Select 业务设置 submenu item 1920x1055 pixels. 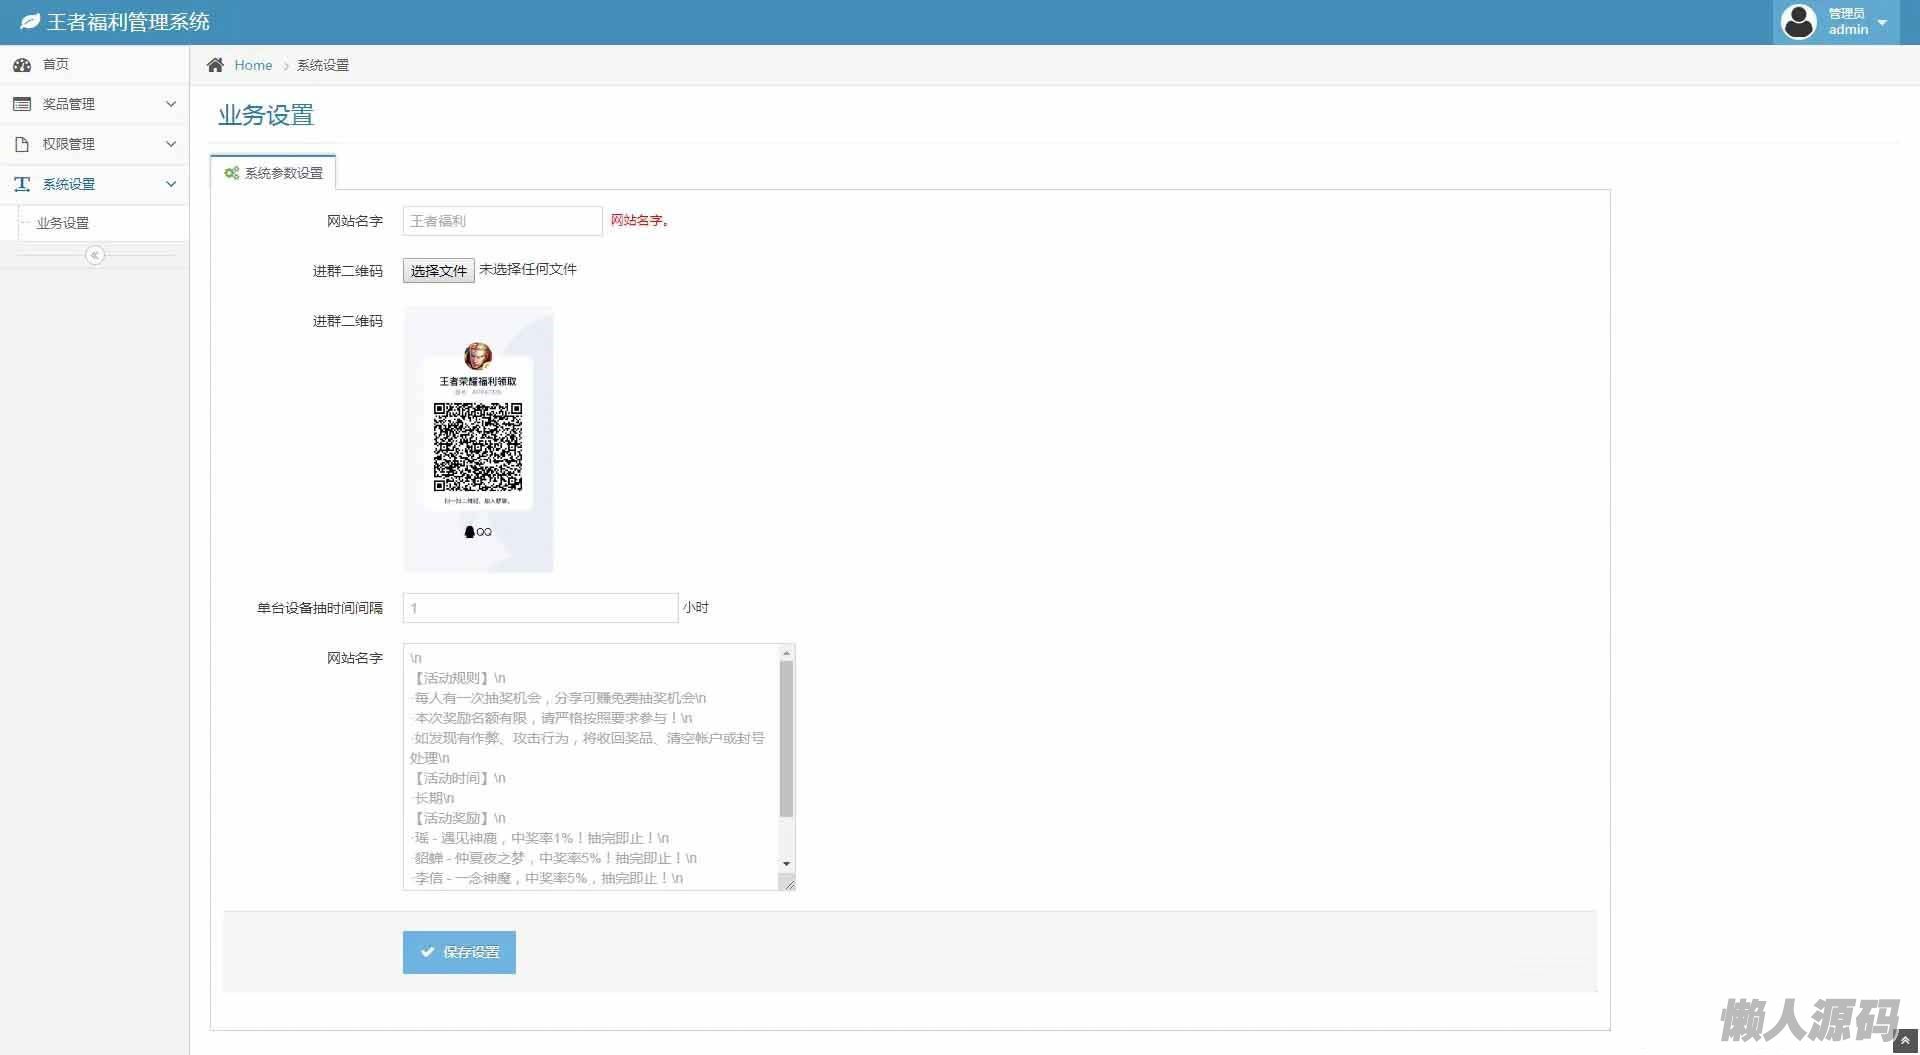pyautogui.click(x=63, y=223)
